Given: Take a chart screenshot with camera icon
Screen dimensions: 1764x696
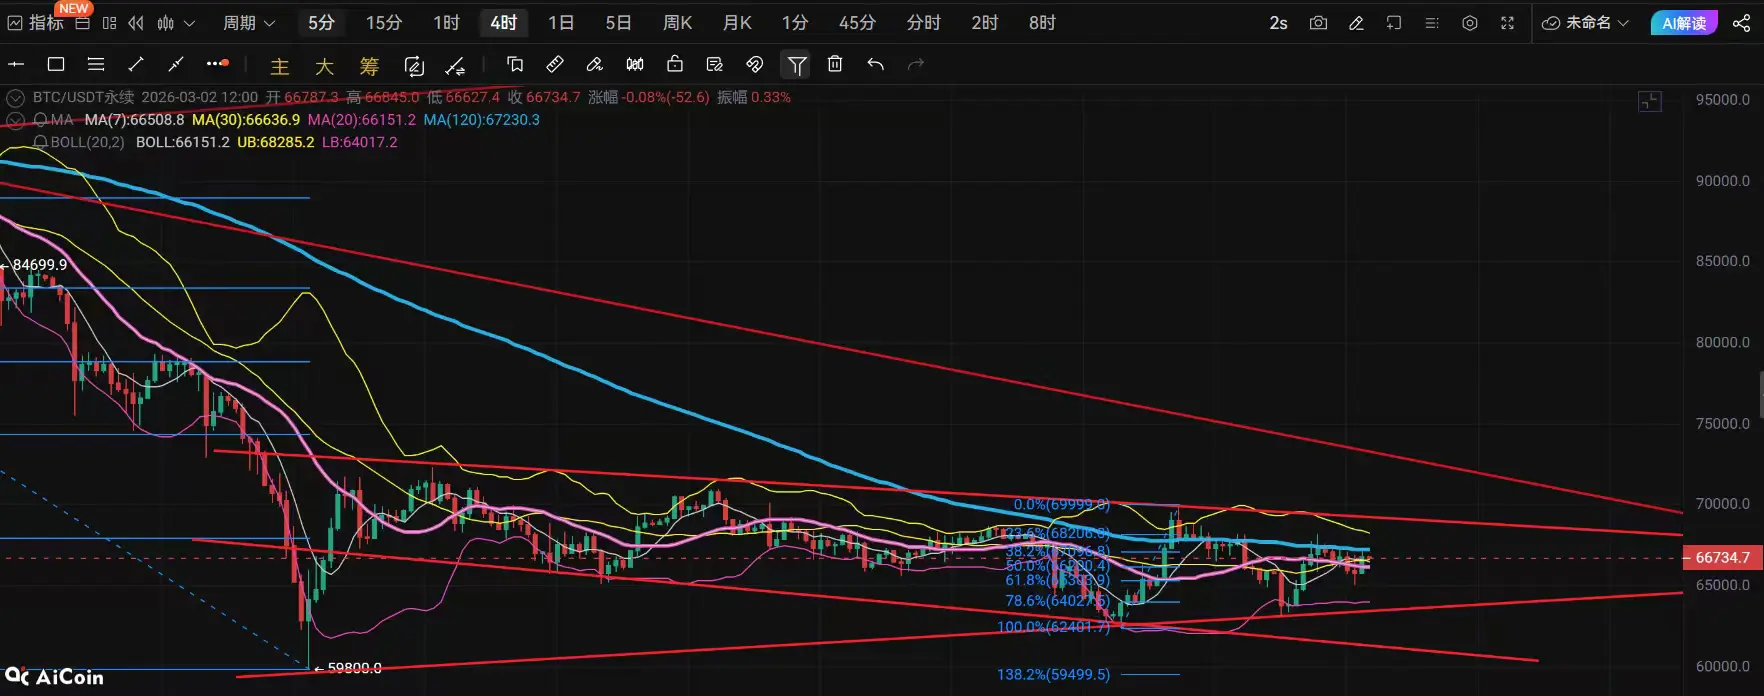Looking at the screenshot, I should point(1318,23).
